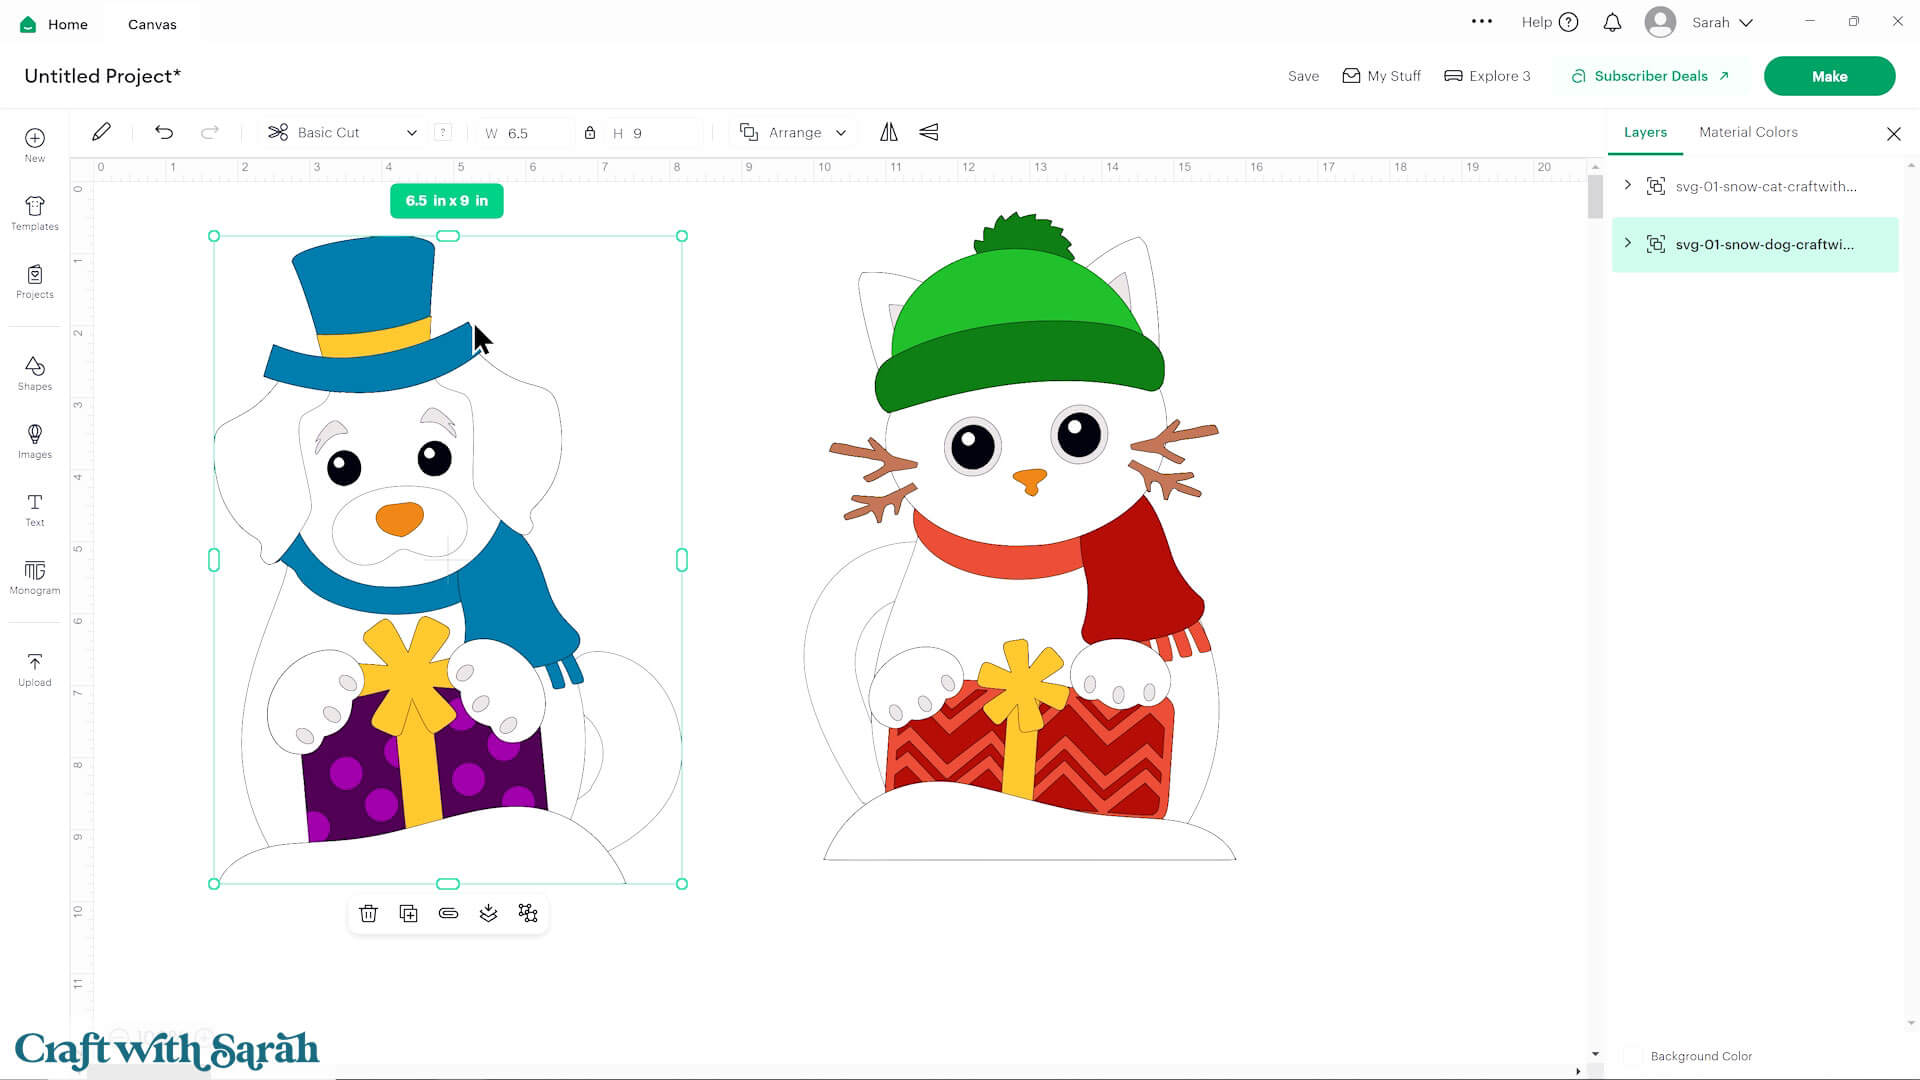Select the Shapes tool in the sidebar
The height and width of the screenshot is (1080, 1920).
34,372
